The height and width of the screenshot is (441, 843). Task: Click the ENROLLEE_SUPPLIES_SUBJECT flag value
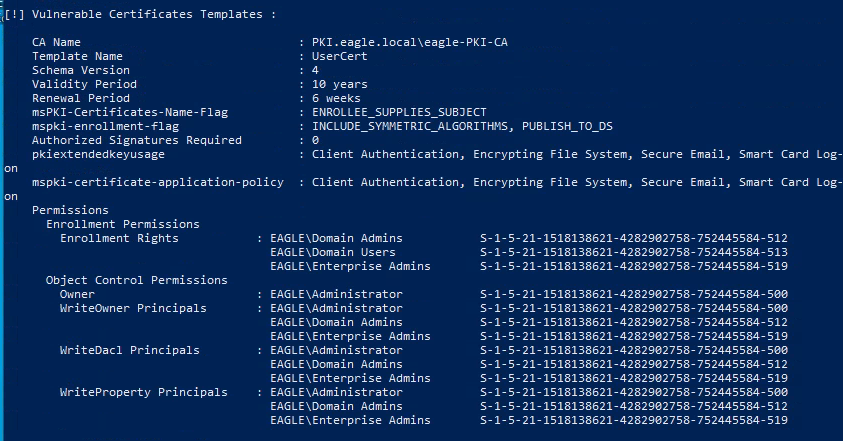point(399,113)
